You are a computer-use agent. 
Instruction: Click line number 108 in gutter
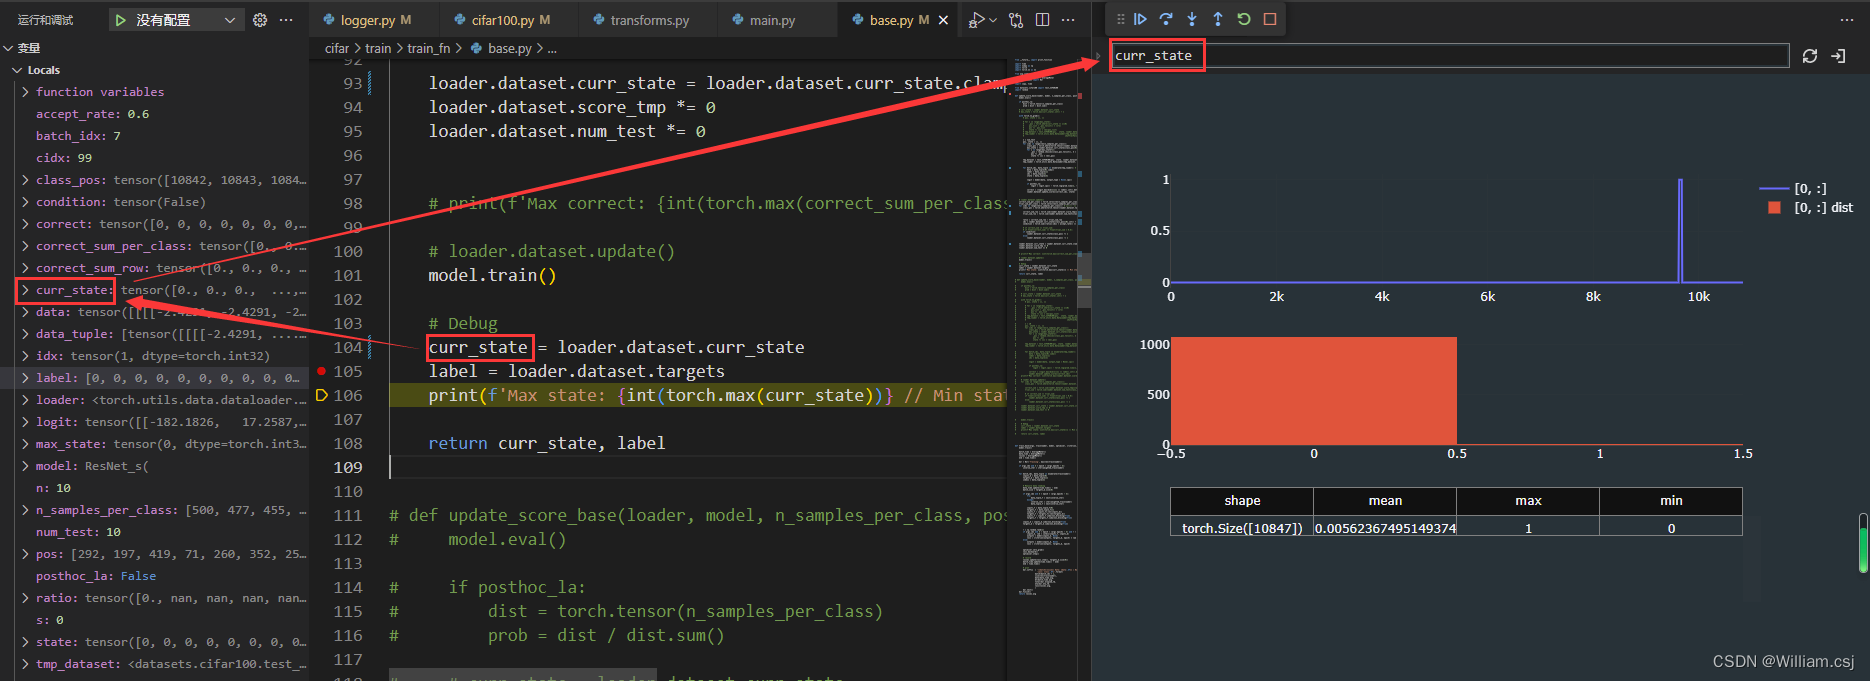(x=348, y=443)
